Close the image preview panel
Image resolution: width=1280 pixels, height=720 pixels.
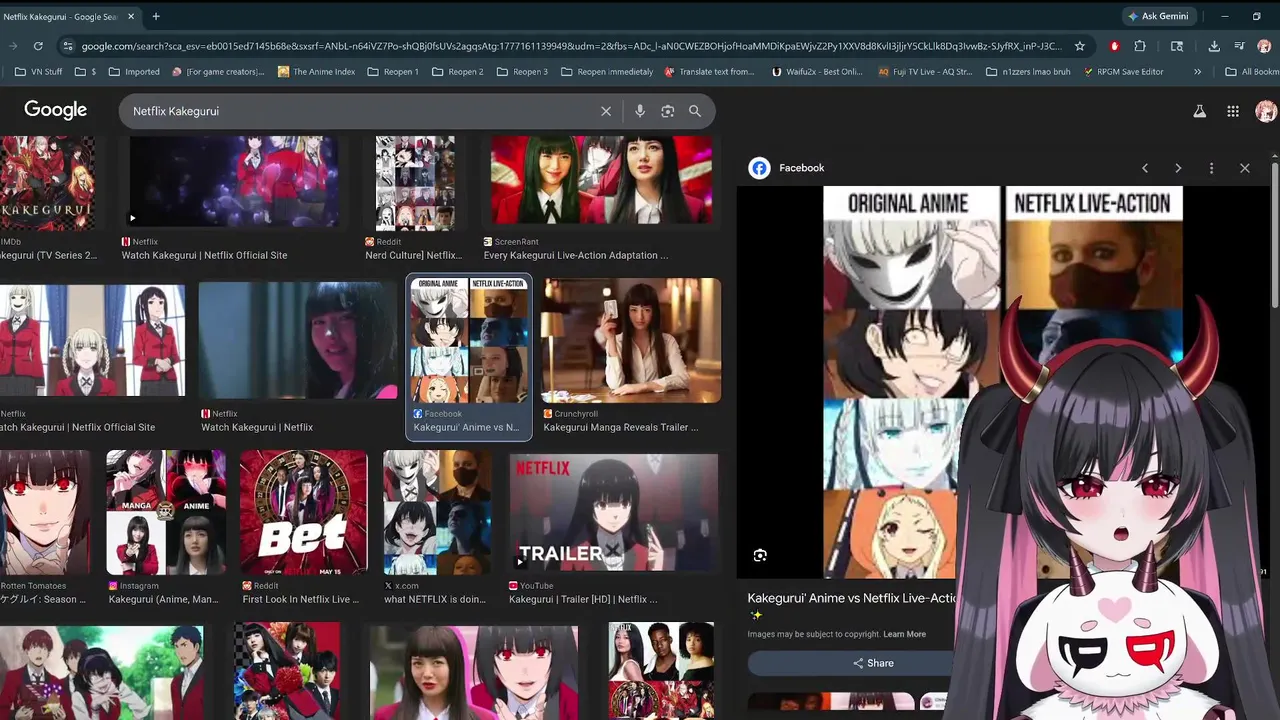(1245, 168)
